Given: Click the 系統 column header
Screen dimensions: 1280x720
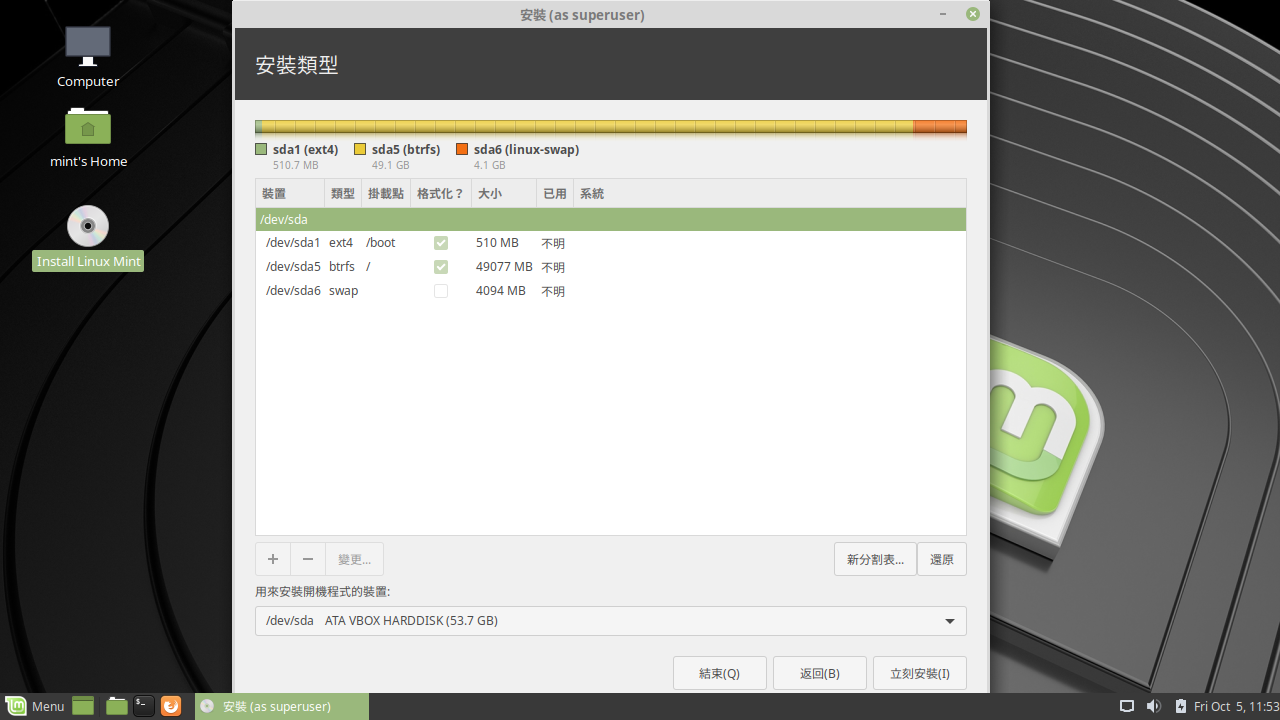Looking at the screenshot, I should pos(770,194).
